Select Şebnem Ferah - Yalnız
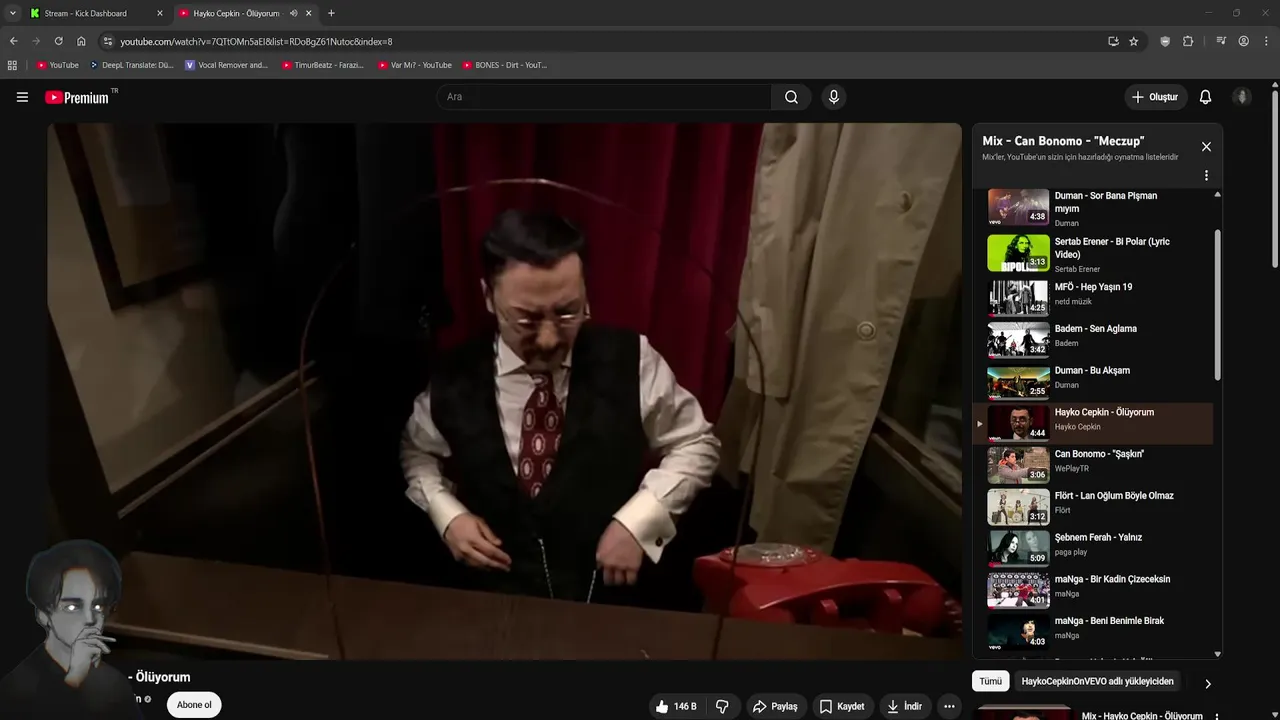Viewport: 1280px width, 720px height. (x=1093, y=548)
